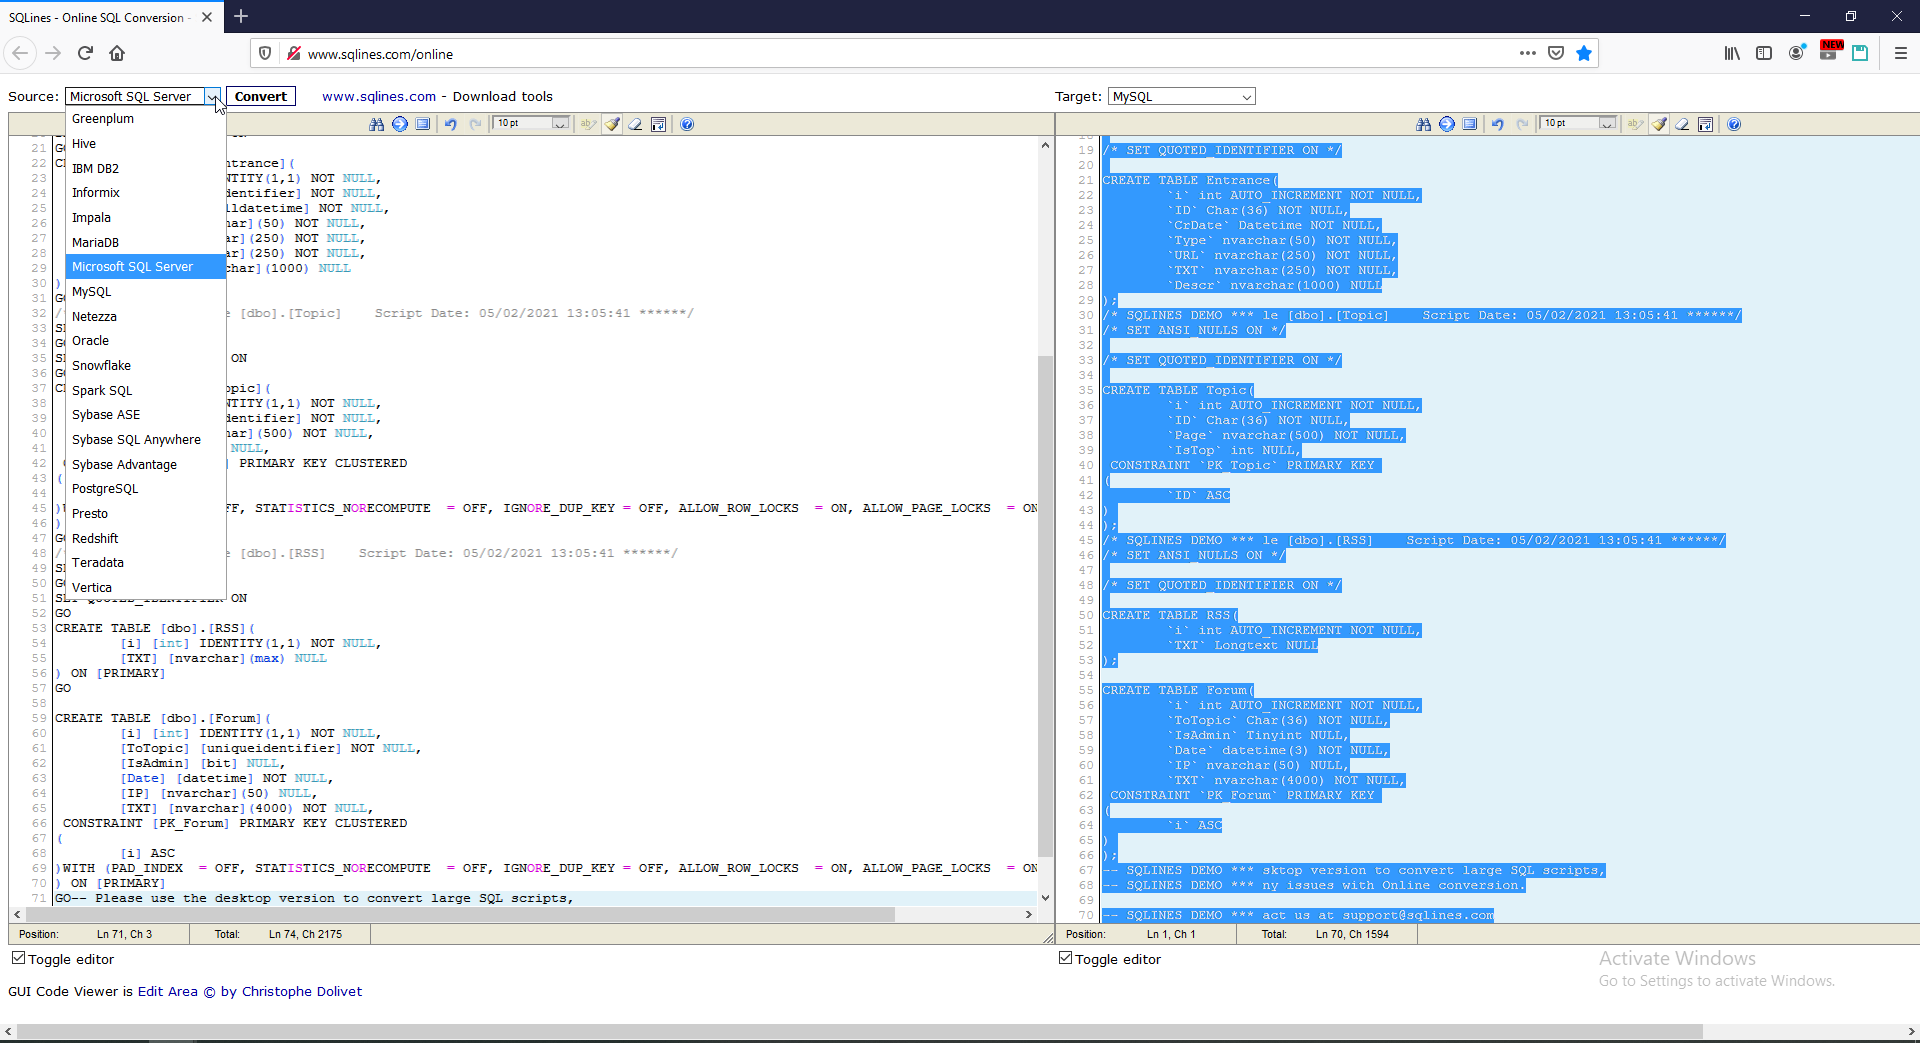Open search in the target editor toolbar
The width and height of the screenshot is (1920, 1043).
pos(1423,124)
